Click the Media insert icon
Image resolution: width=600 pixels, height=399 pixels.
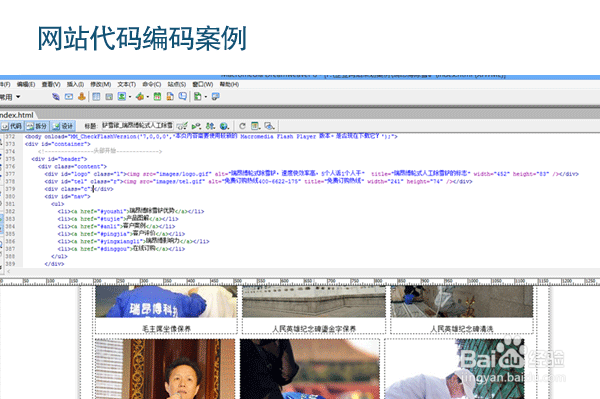140,97
